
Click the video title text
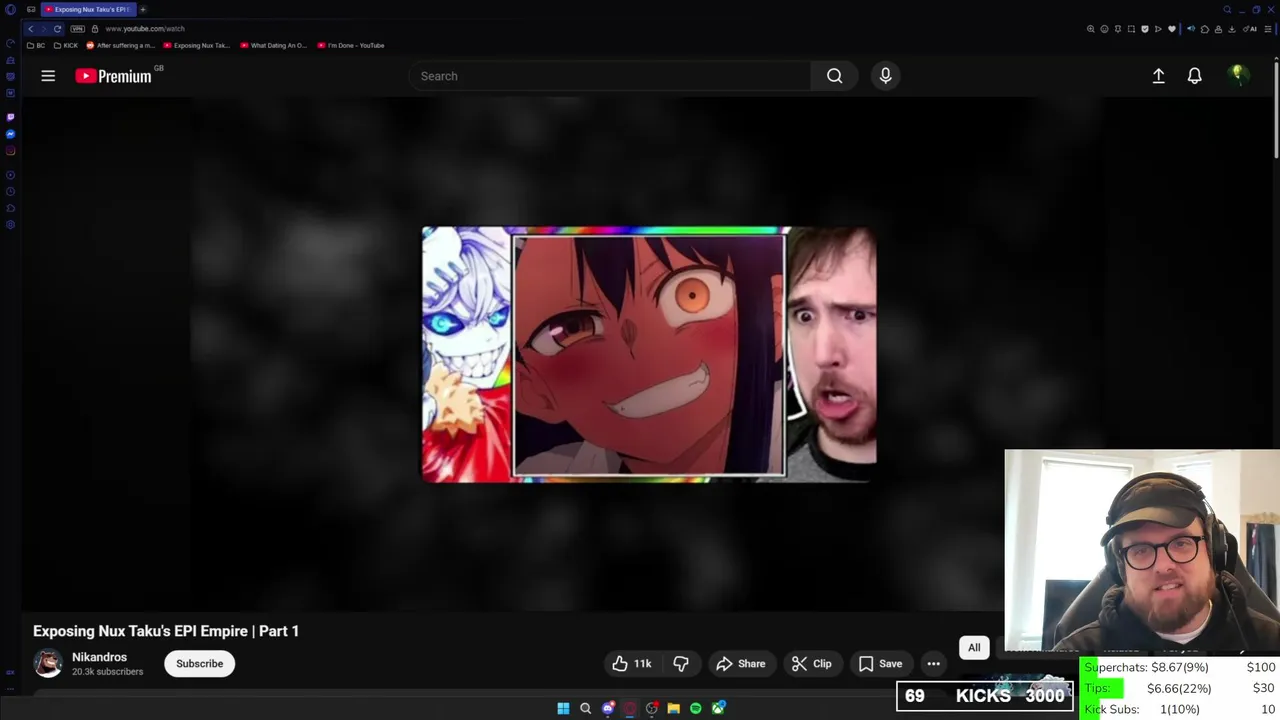click(166, 631)
